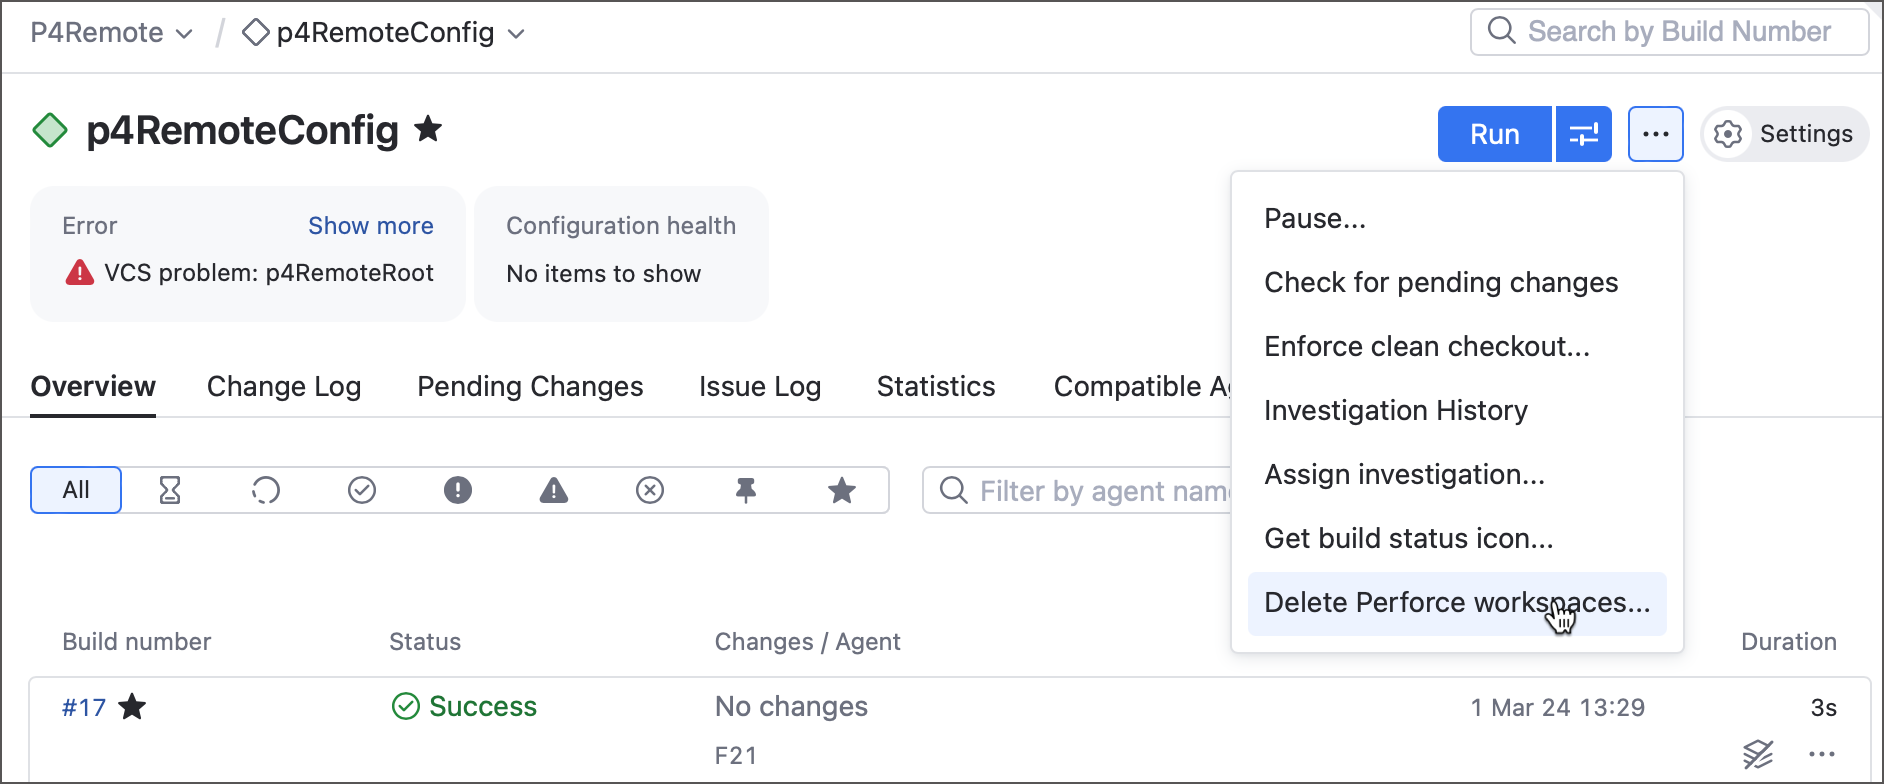Screen dimensions: 1884x784
Task: Open build #17 actions ellipsis menu
Action: coord(1824,755)
